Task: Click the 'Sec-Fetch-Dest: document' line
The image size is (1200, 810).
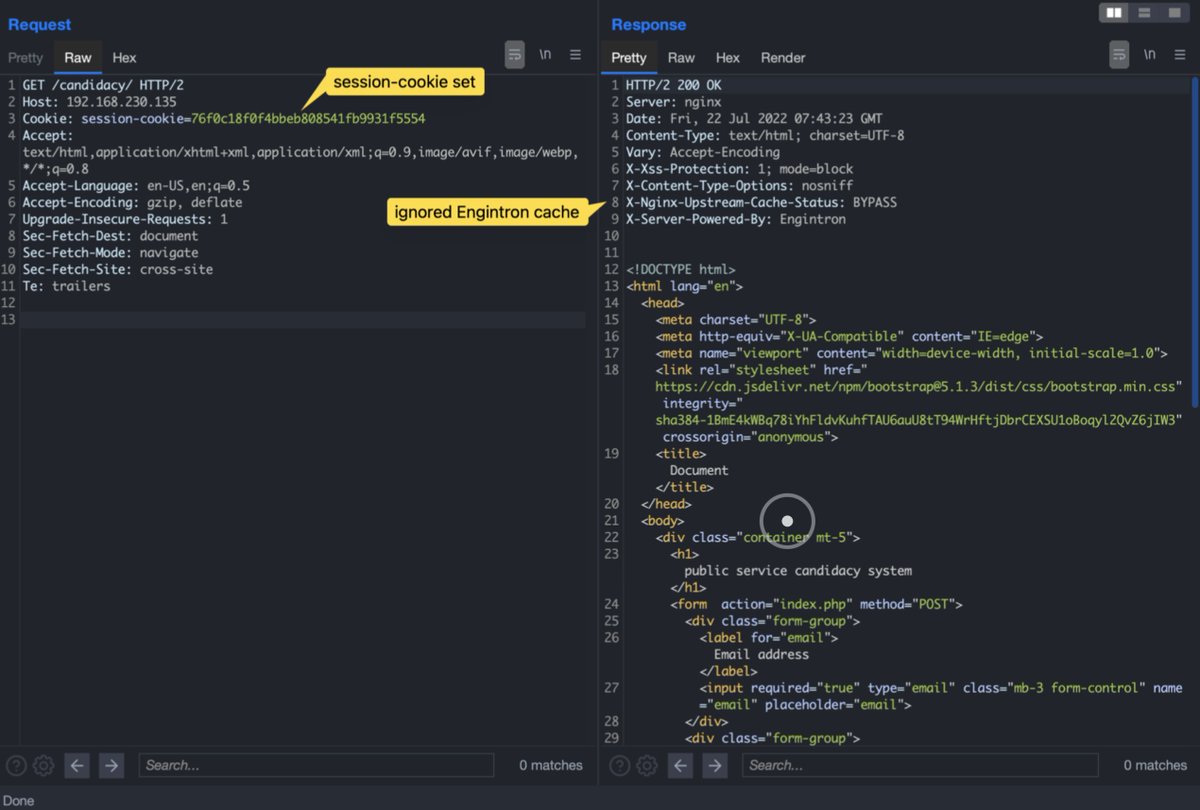Action: click(x=110, y=236)
